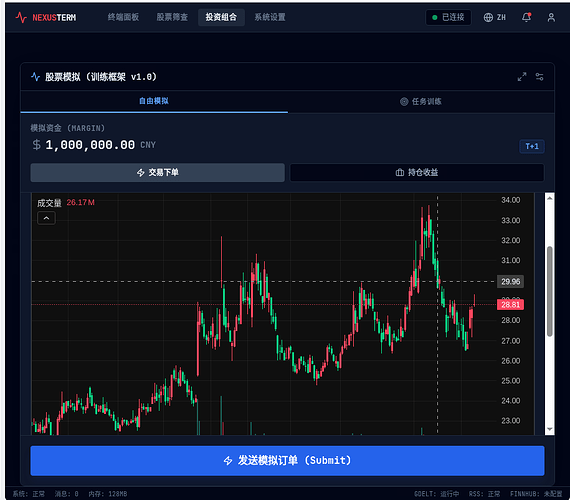Collapse the 成交量 indicator chevron
The height and width of the screenshot is (500, 570).
pyautogui.click(x=47, y=218)
